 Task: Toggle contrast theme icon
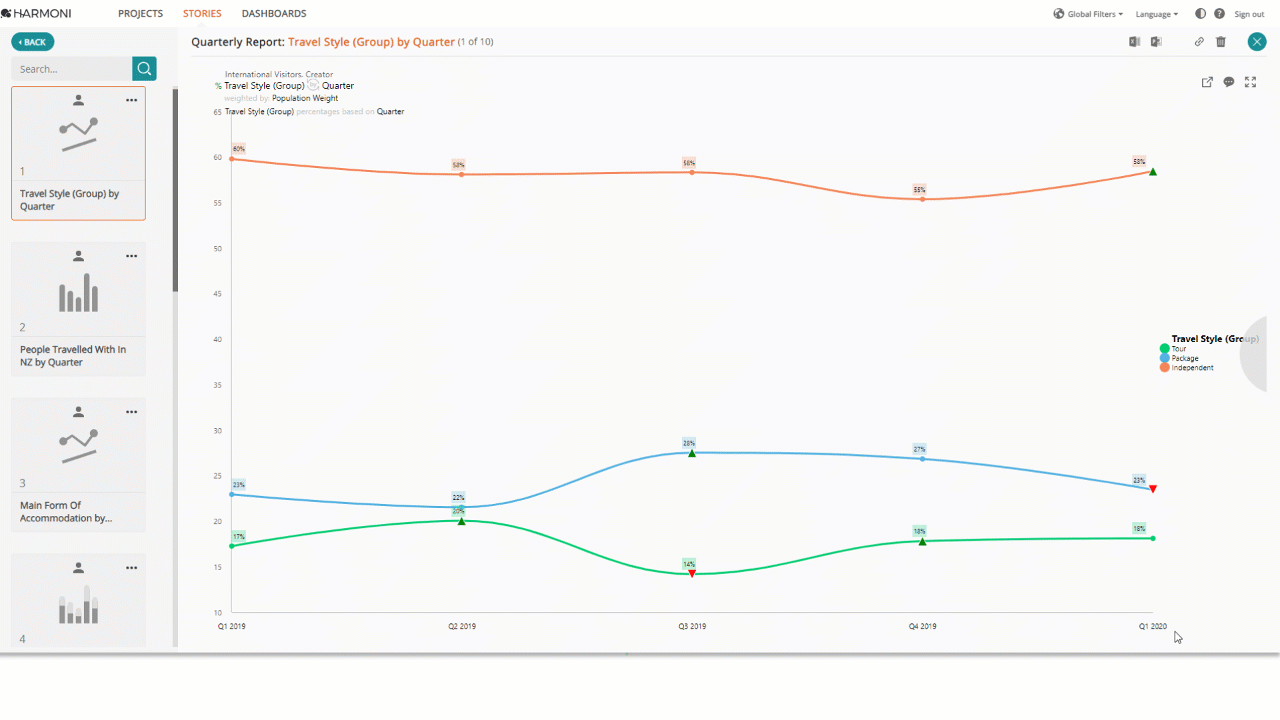[x=1201, y=14]
